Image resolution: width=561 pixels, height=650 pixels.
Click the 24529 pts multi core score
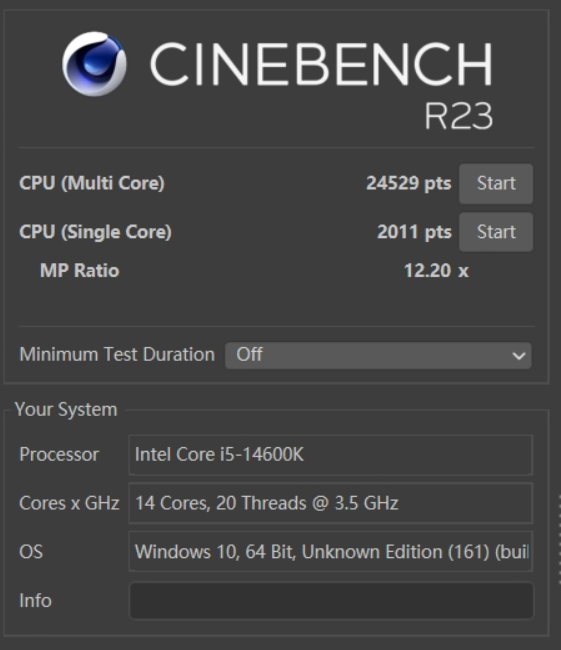[408, 183]
